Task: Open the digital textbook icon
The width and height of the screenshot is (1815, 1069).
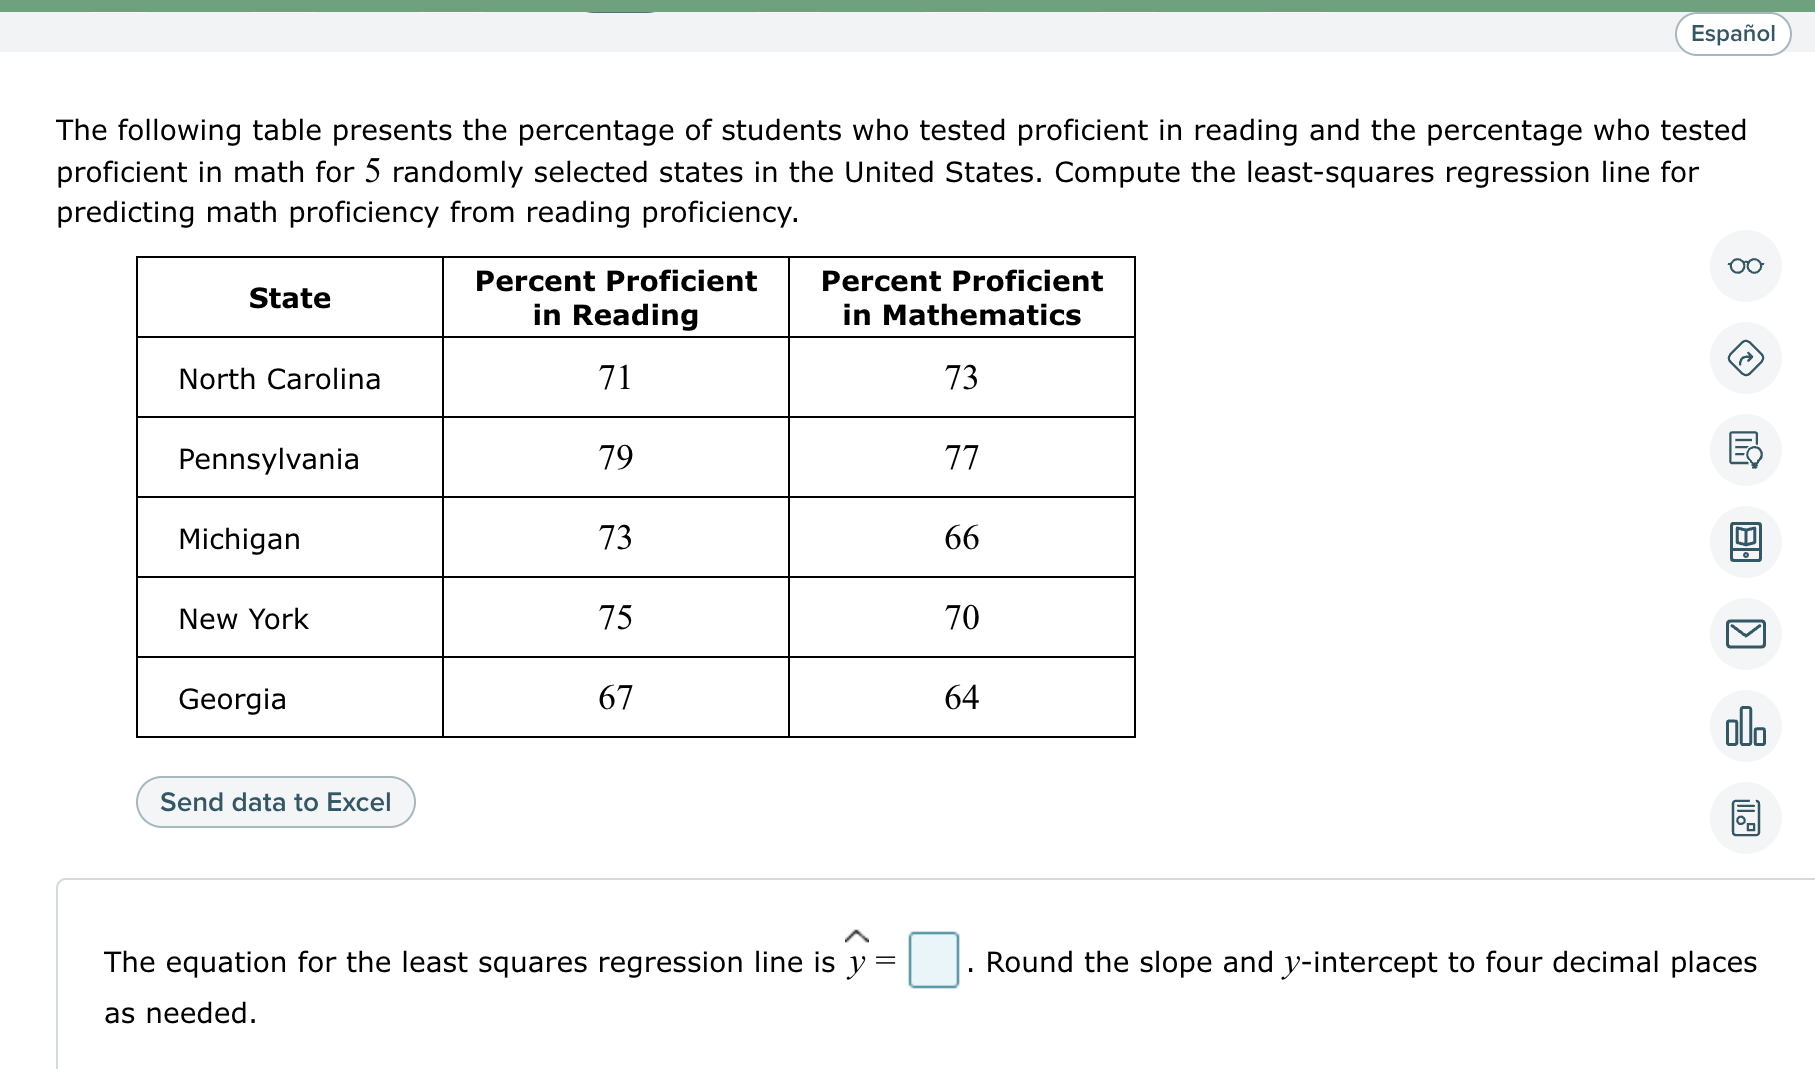Action: 1745,541
